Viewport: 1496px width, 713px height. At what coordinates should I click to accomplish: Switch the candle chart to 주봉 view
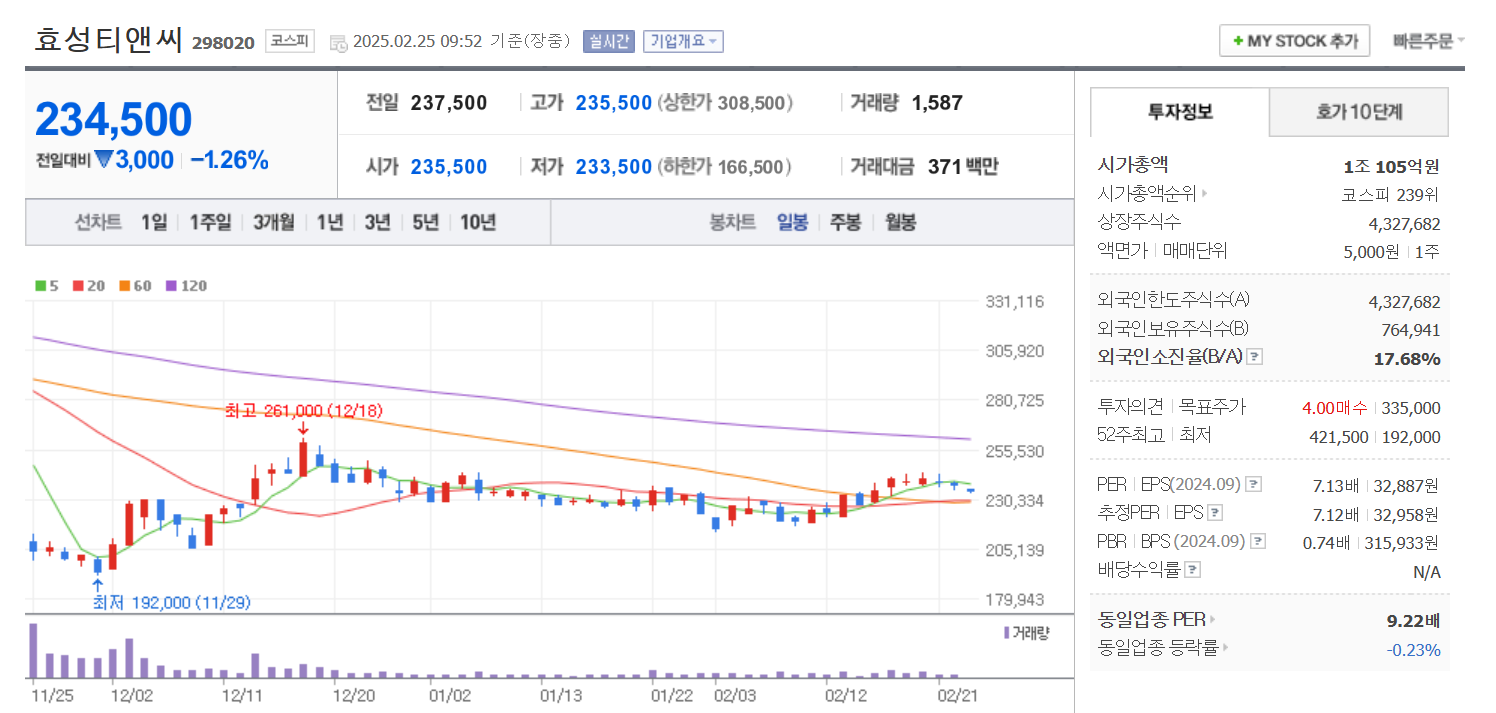(846, 222)
